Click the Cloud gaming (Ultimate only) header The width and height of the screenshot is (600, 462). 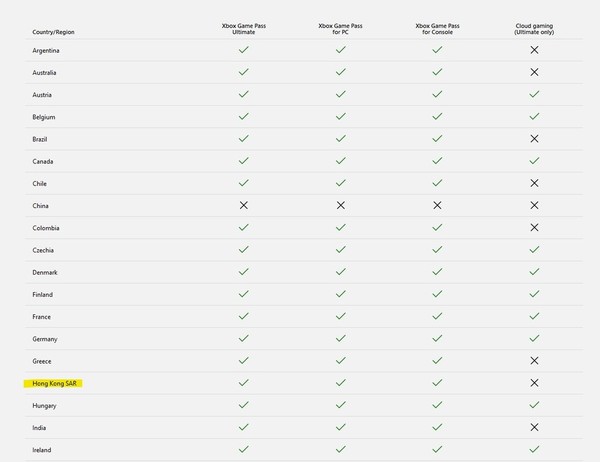point(534,27)
